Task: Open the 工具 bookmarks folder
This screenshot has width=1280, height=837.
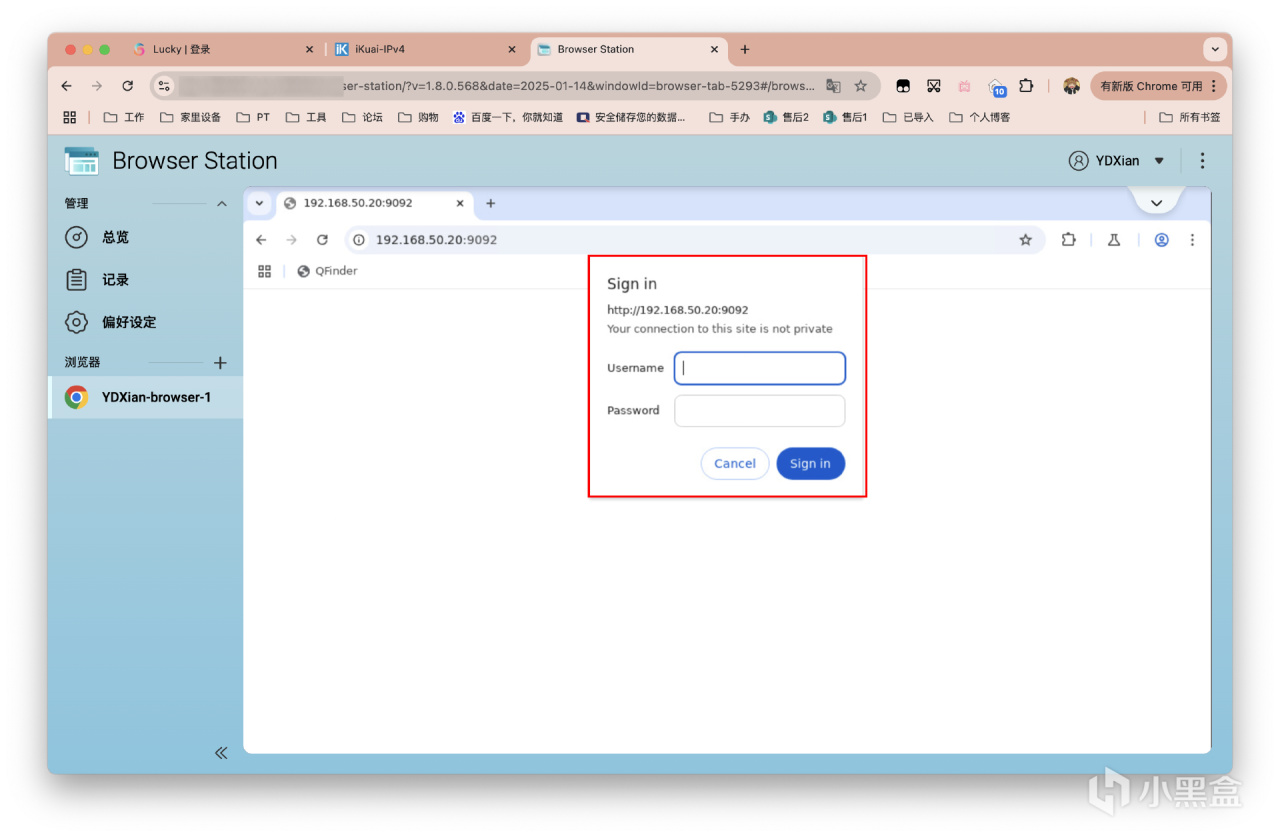Action: pyautogui.click(x=306, y=117)
